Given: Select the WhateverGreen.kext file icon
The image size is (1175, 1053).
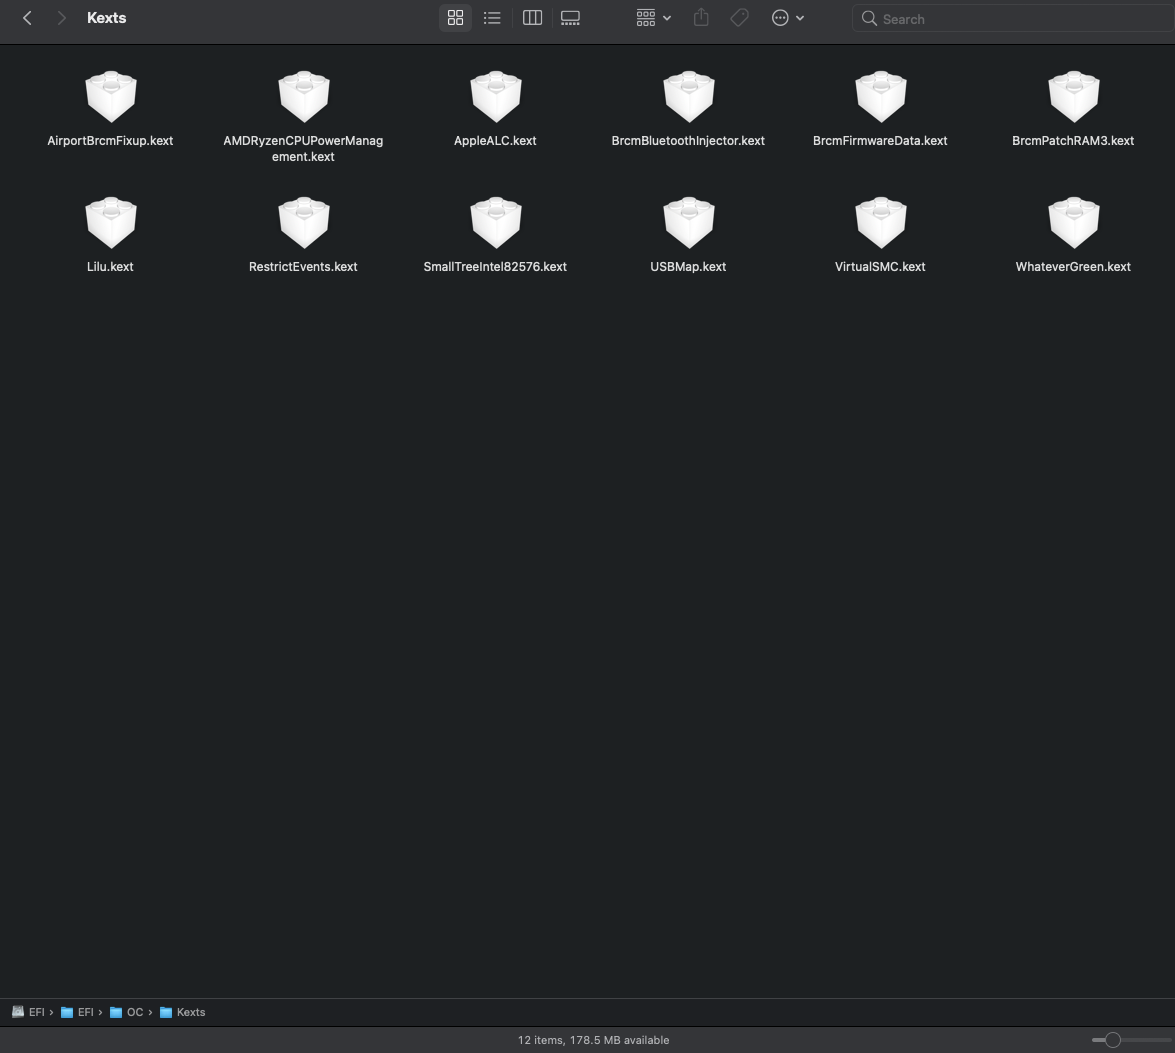Looking at the screenshot, I should tap(1073, 223).
